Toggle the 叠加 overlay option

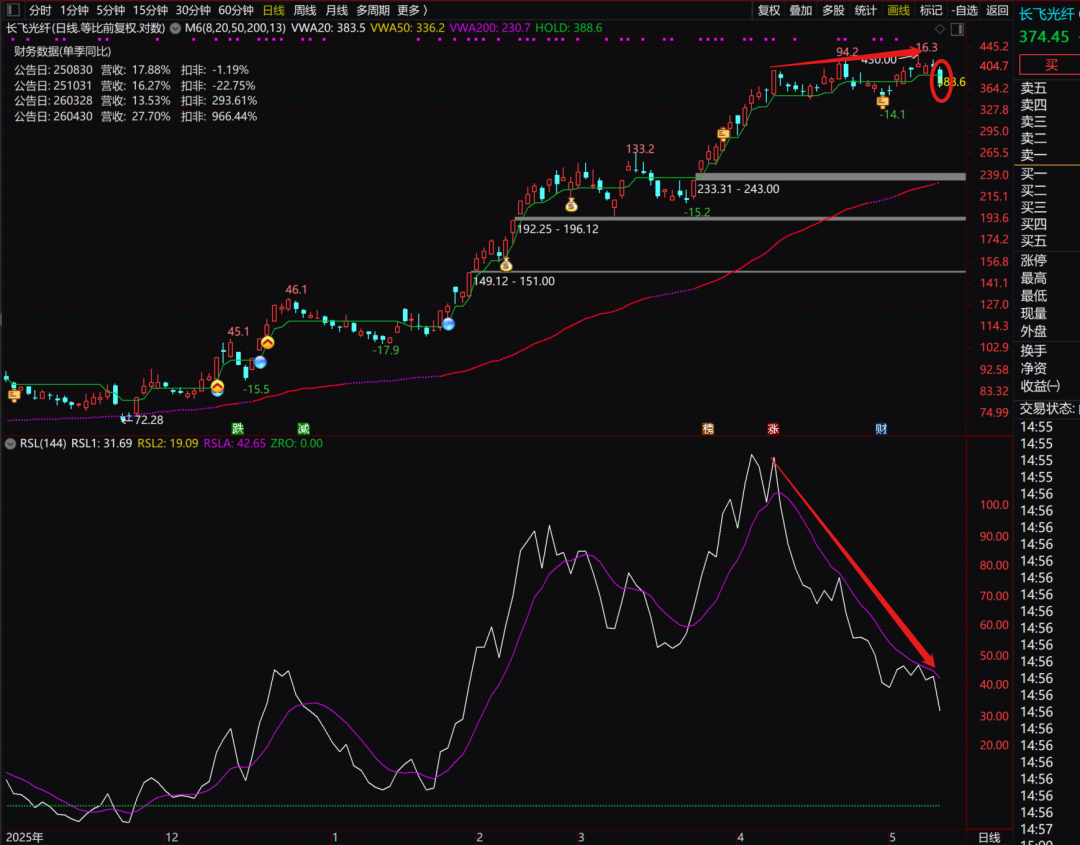800,10
